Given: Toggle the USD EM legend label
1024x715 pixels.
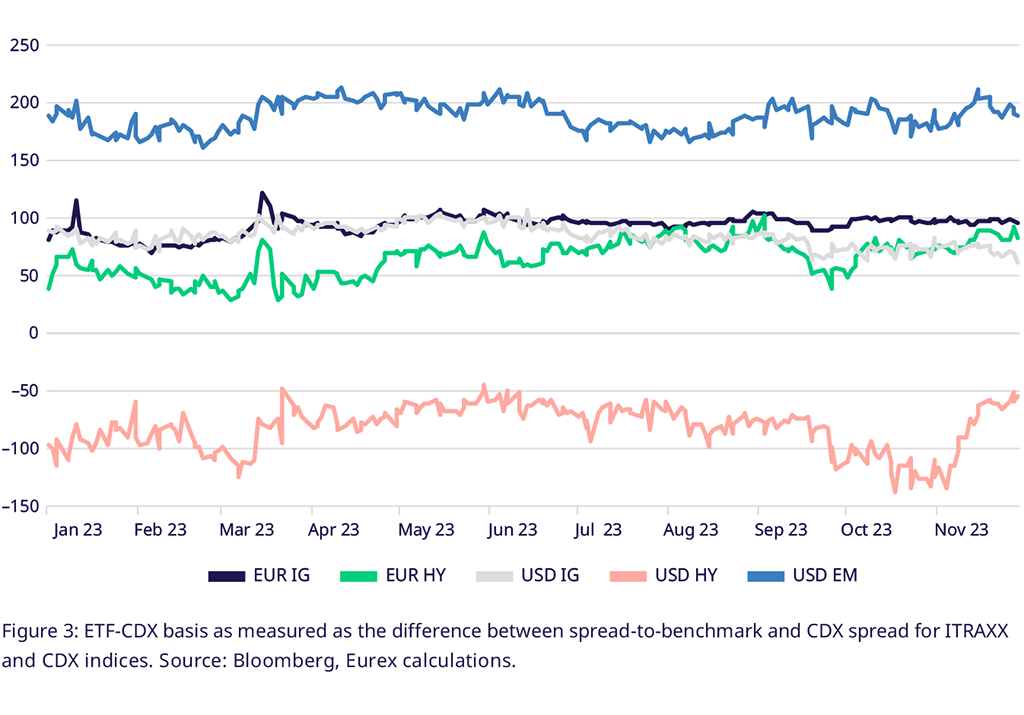Looking at the screenshot, I should (825, 575).
